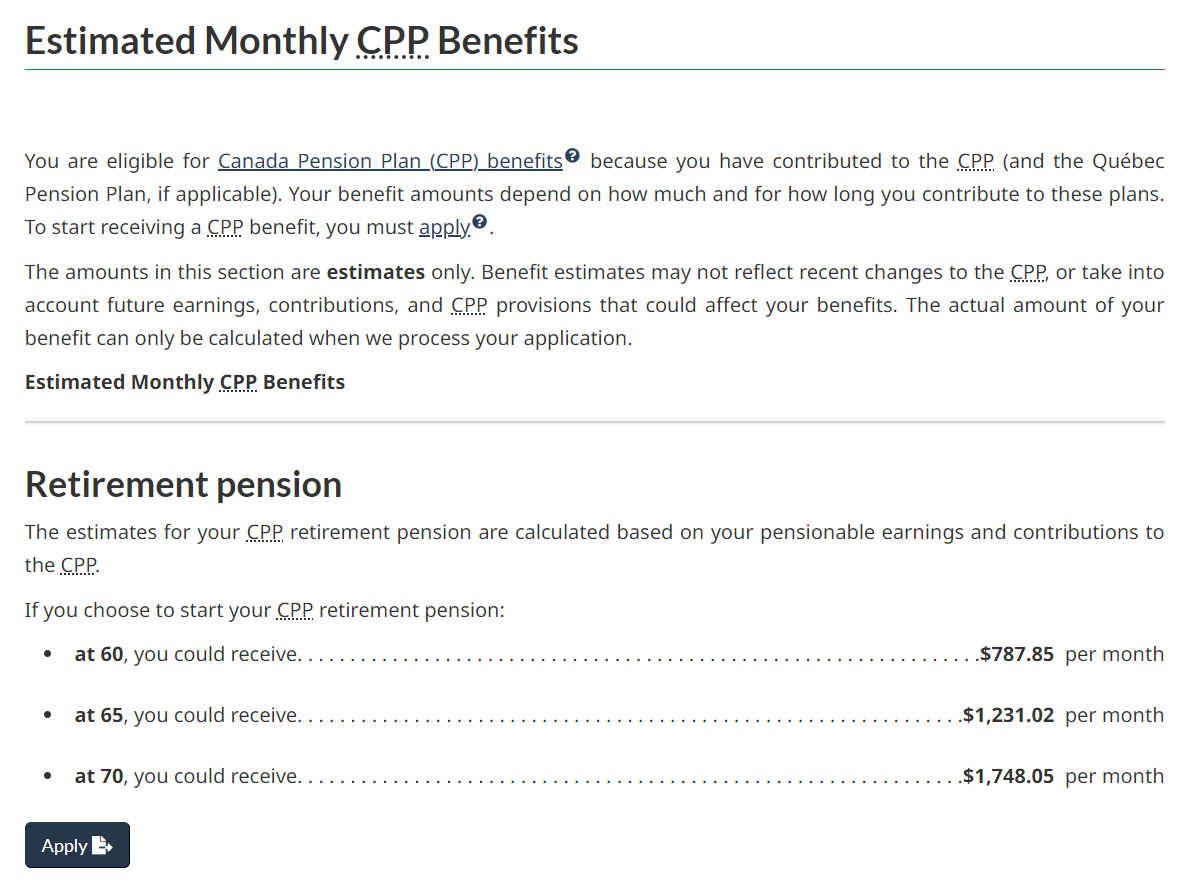Click CPP abbreviation in "receiving a CPP benefit"

225,228
